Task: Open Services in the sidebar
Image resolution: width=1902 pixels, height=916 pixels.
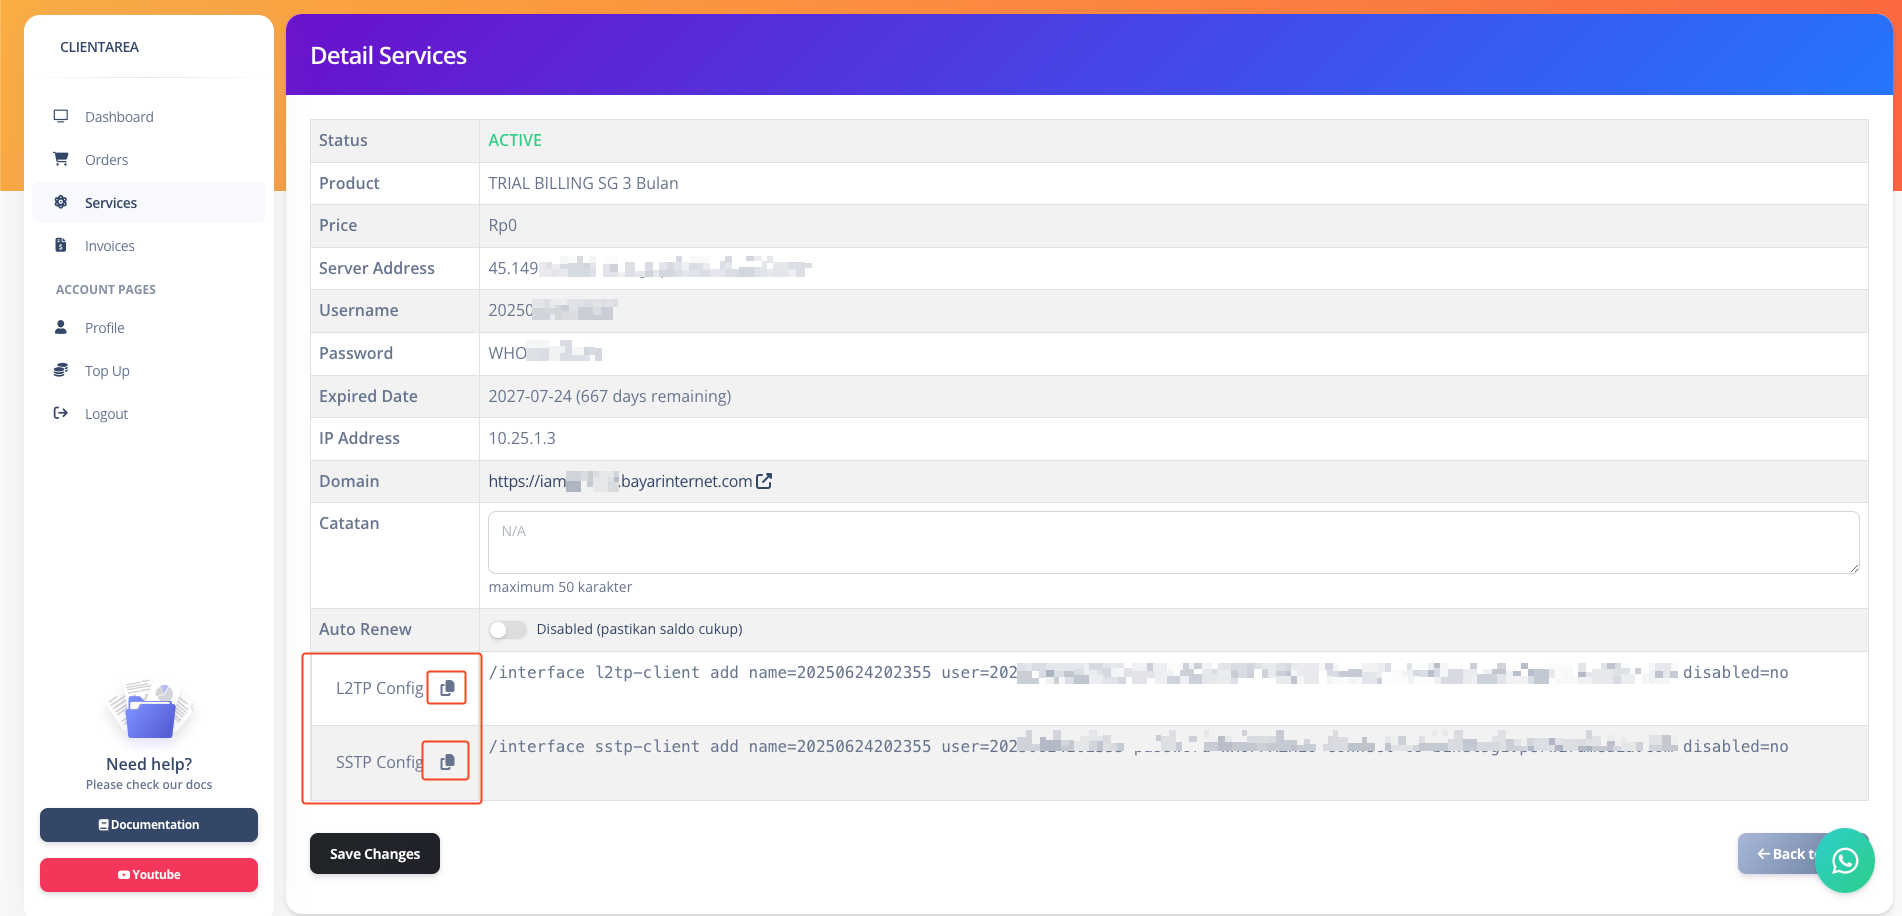Action: coord(111,203)
